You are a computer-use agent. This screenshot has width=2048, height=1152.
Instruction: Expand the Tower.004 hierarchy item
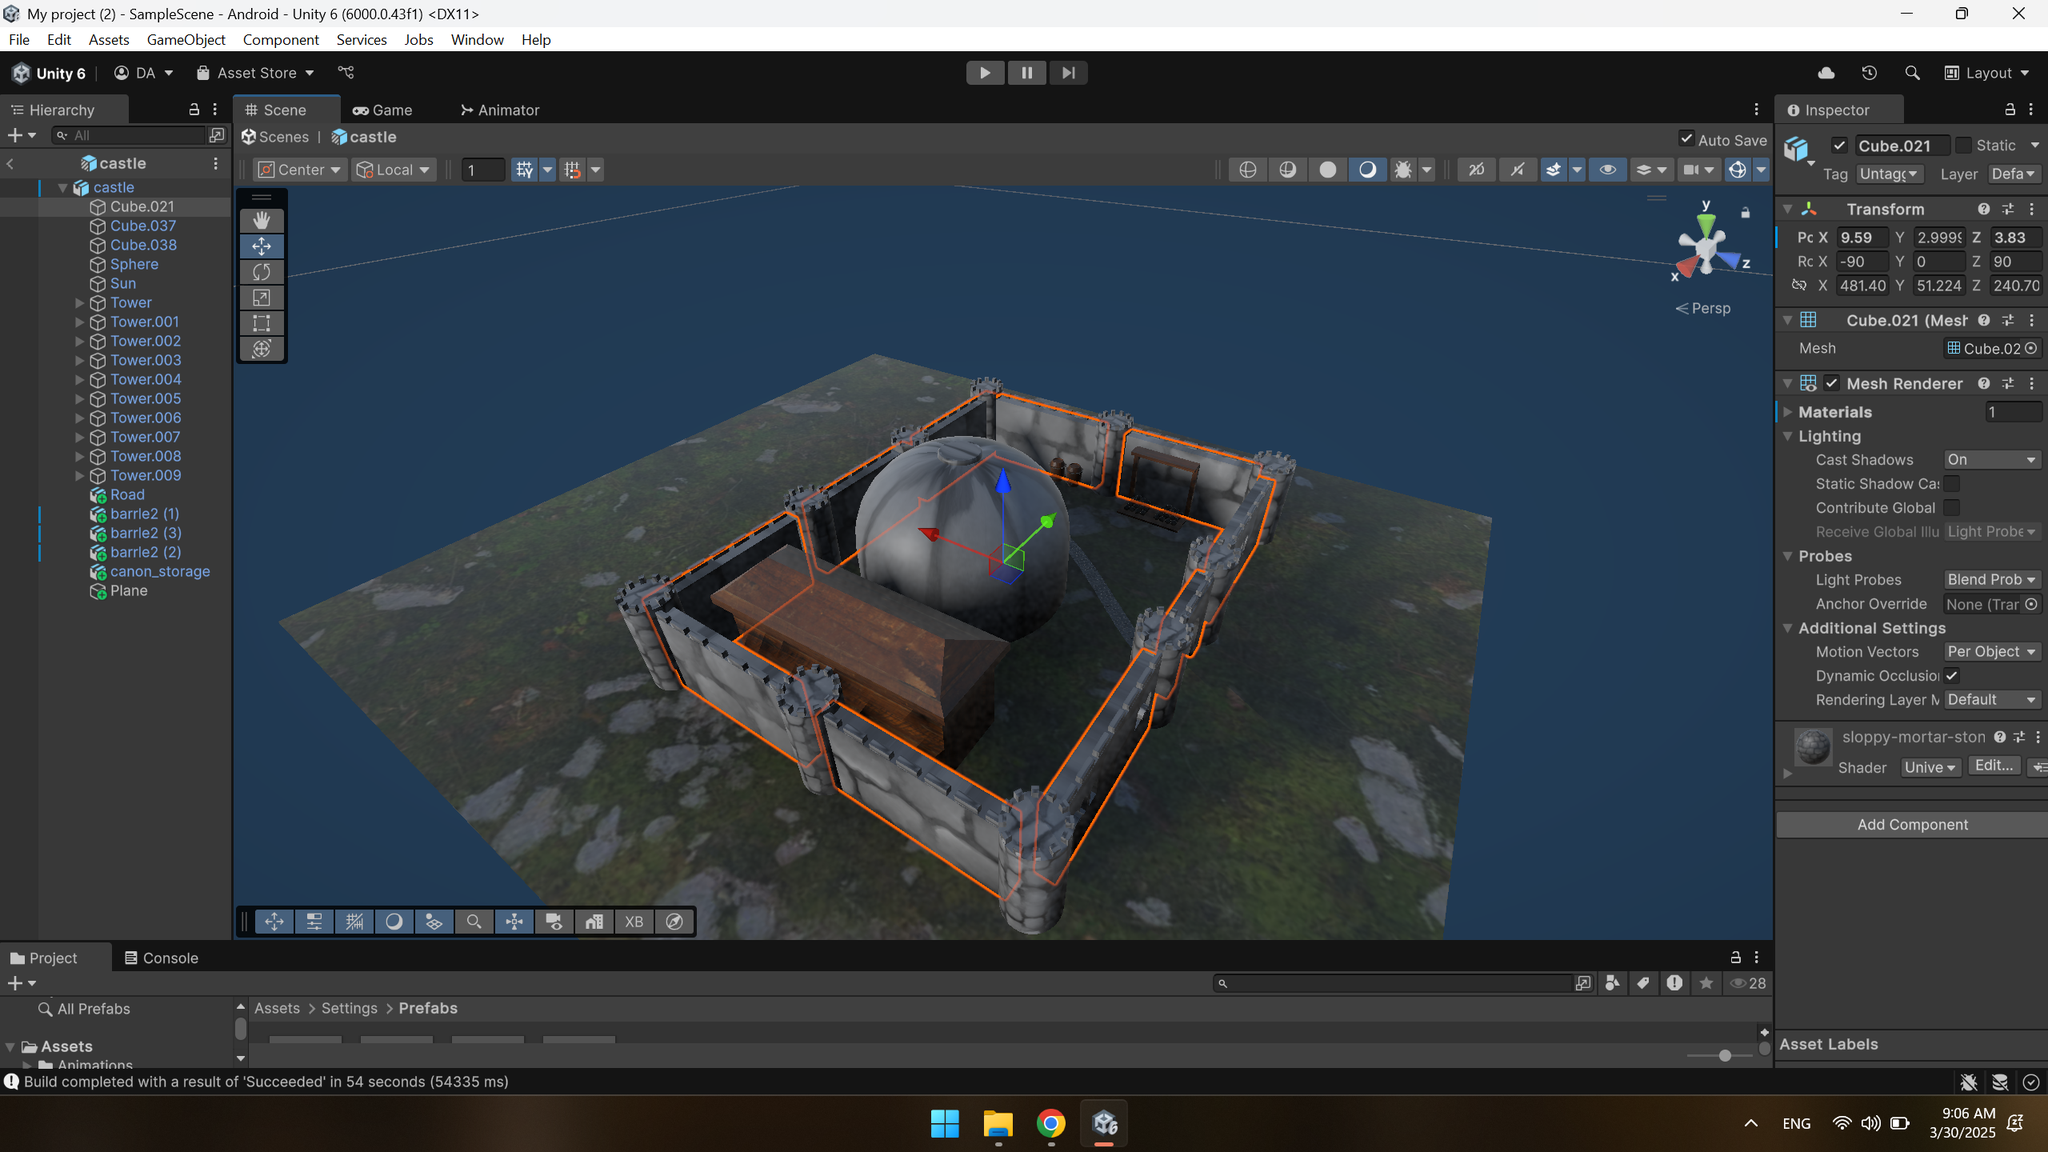(x=80, y=380)
